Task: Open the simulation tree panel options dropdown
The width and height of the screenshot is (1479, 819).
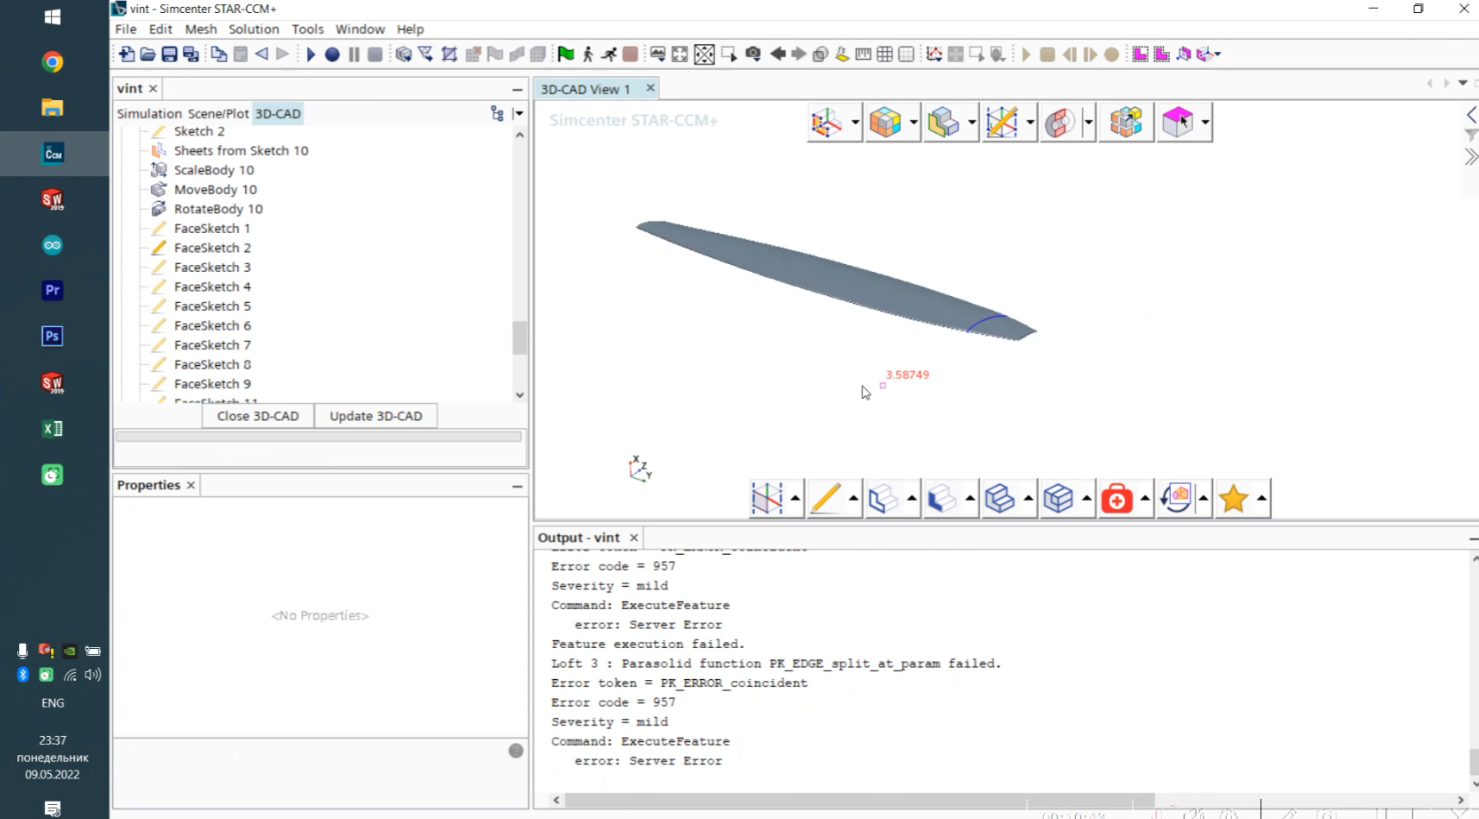Action: 518,113
